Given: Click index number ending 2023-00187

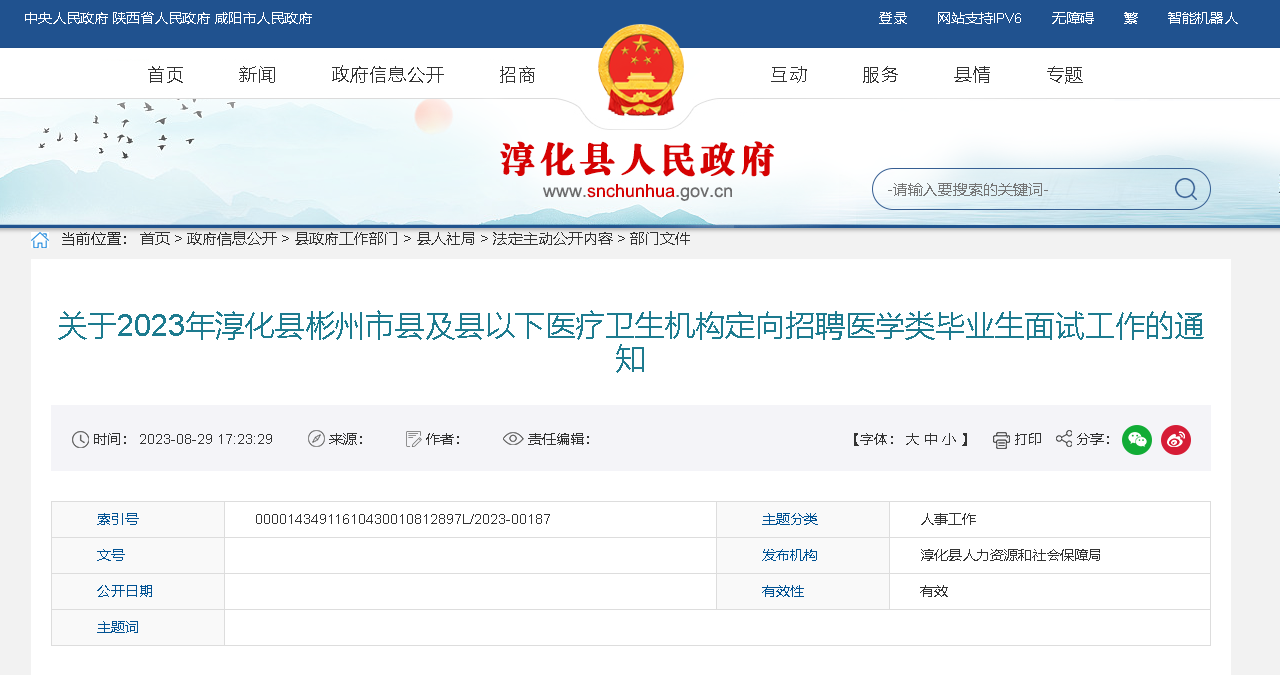Looking at the screenshot, I should [403, 520].
